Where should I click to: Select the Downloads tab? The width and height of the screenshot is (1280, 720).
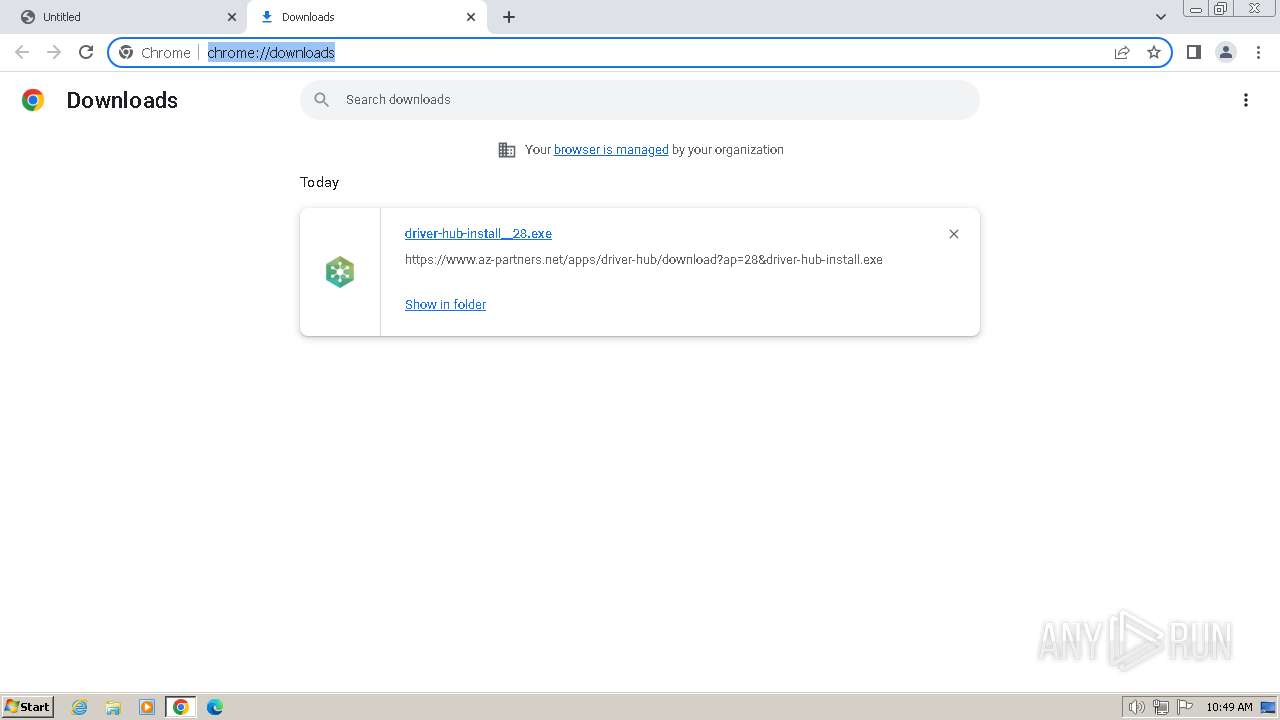tap(367, 17)
